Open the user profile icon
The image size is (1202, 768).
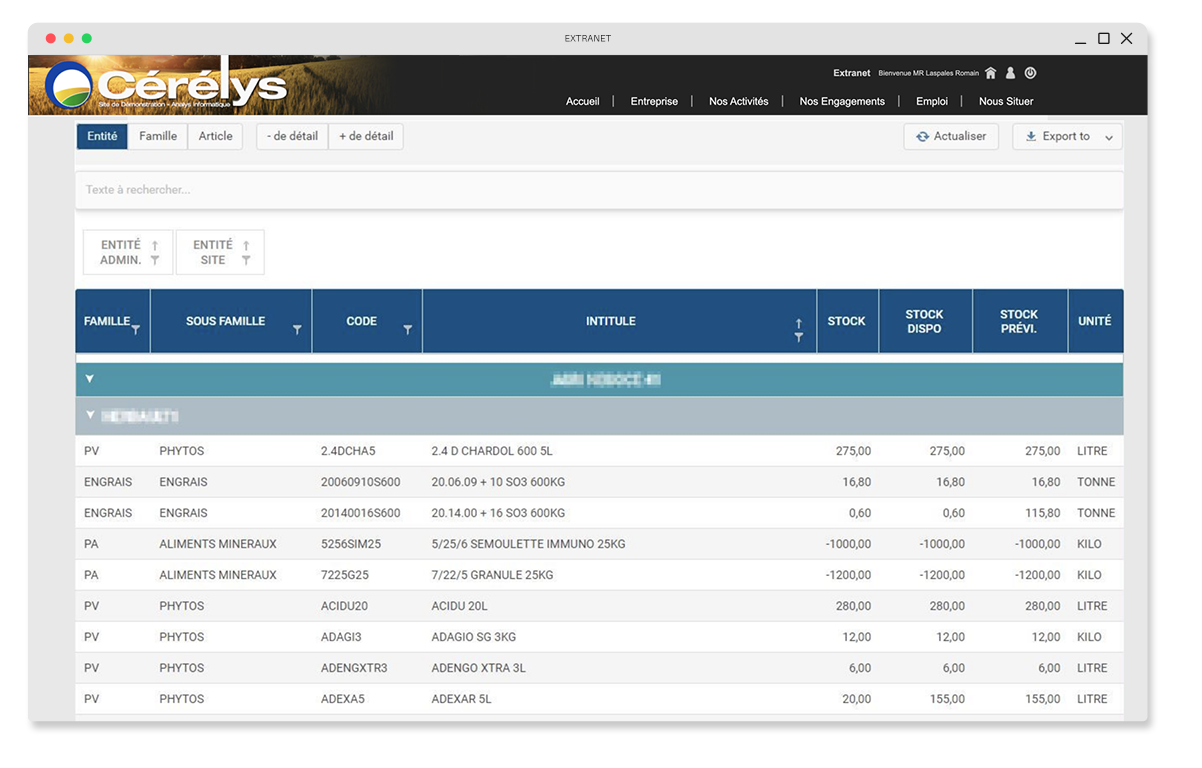pyautogui.click(x=1010, y=73)
